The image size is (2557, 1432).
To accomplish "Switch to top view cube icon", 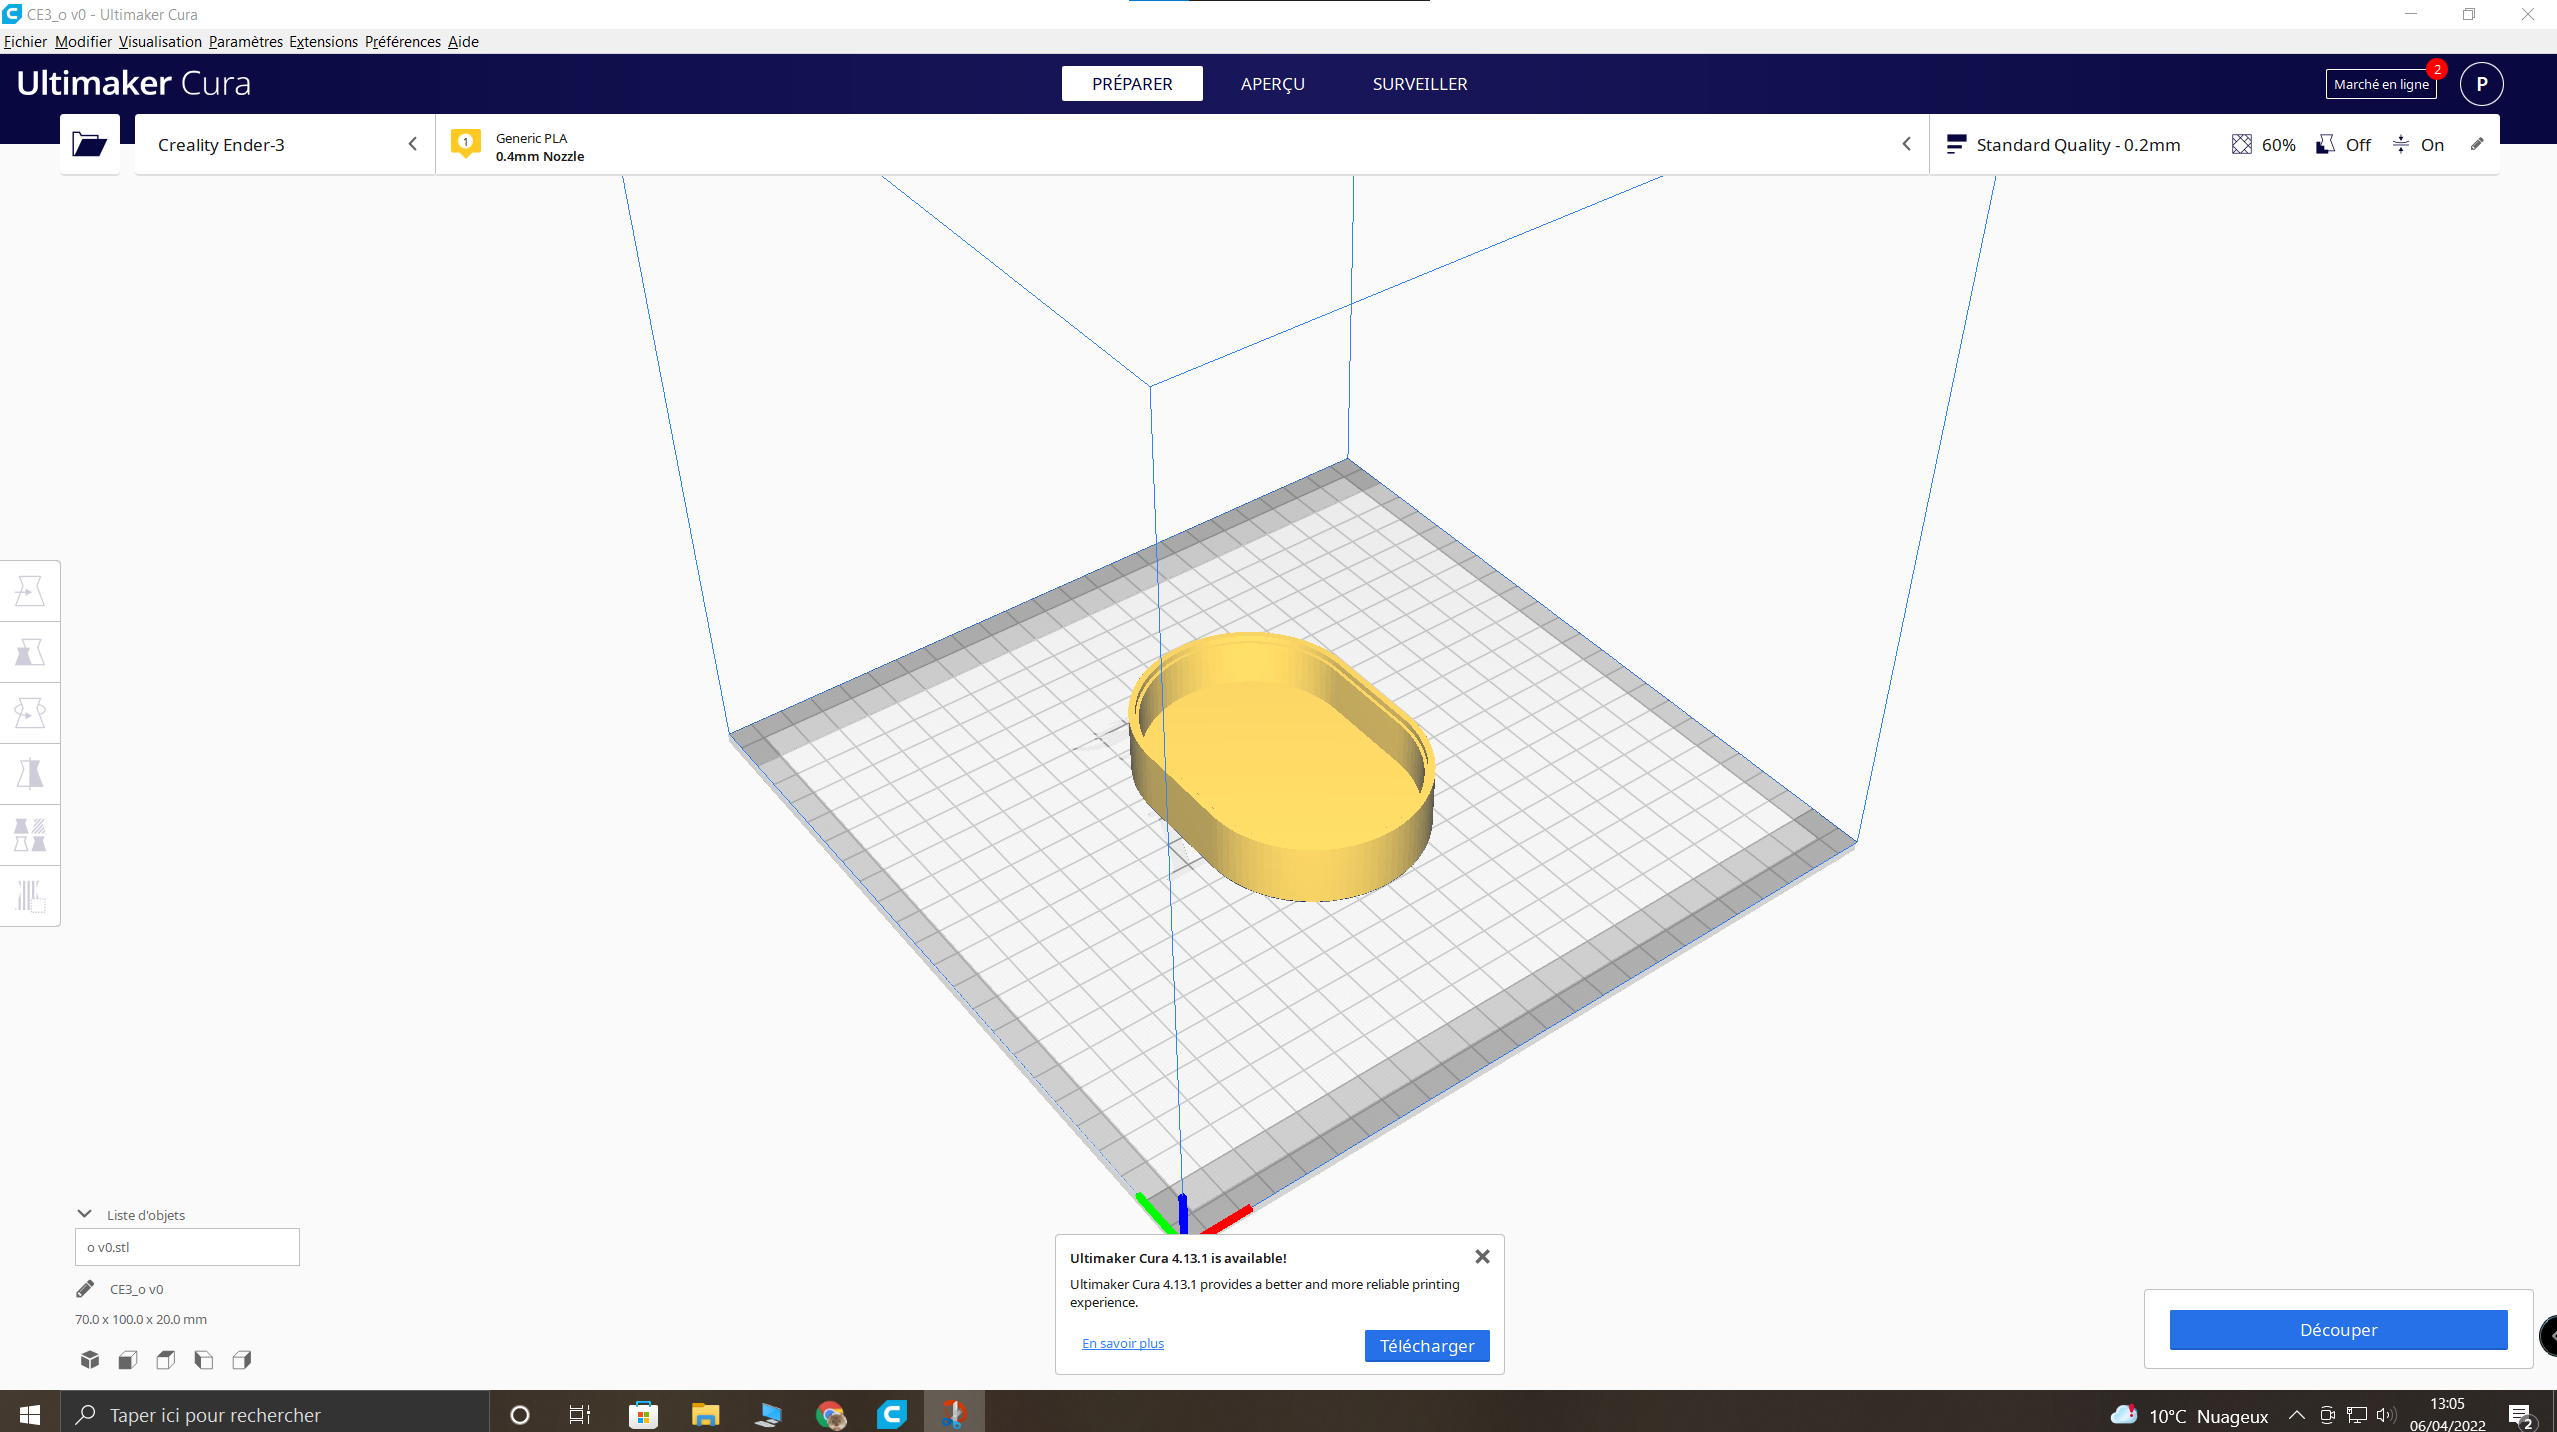I will coord(166,1359).
